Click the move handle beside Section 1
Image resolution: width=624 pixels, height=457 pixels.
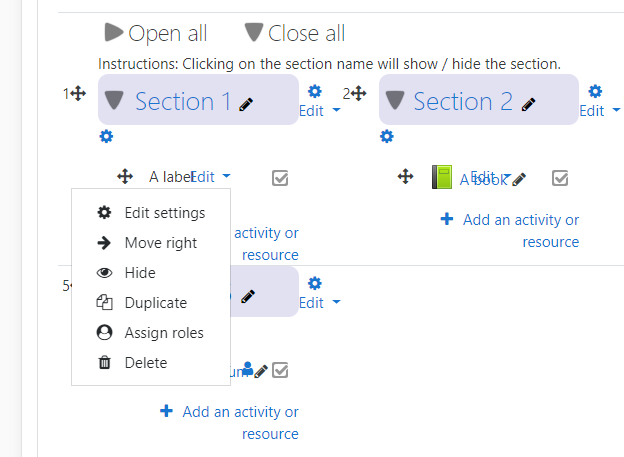point(78,94)
